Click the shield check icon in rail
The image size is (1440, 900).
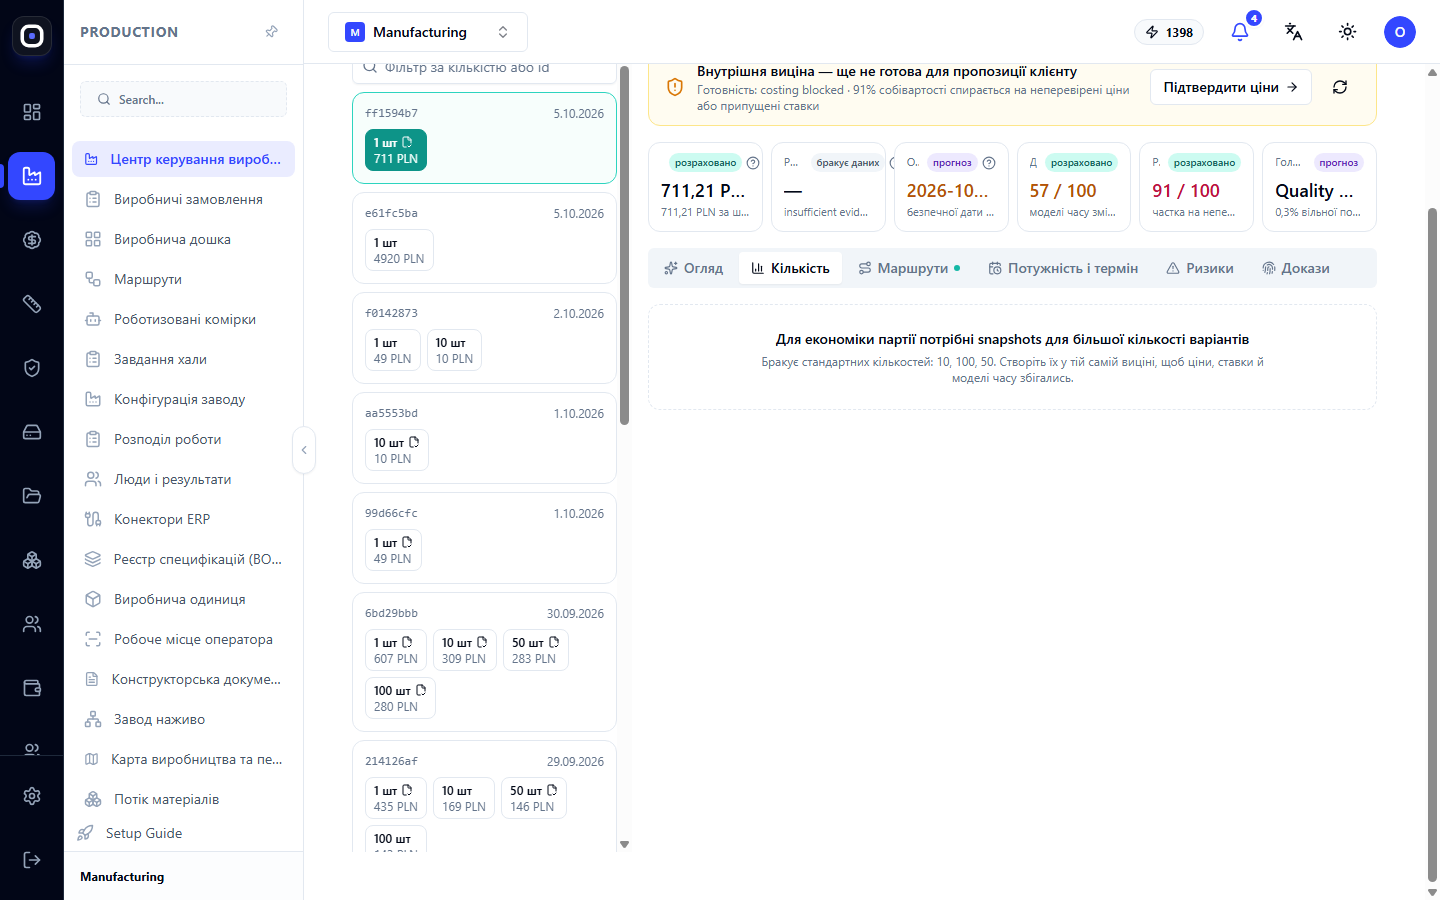[x=32, y=368]
